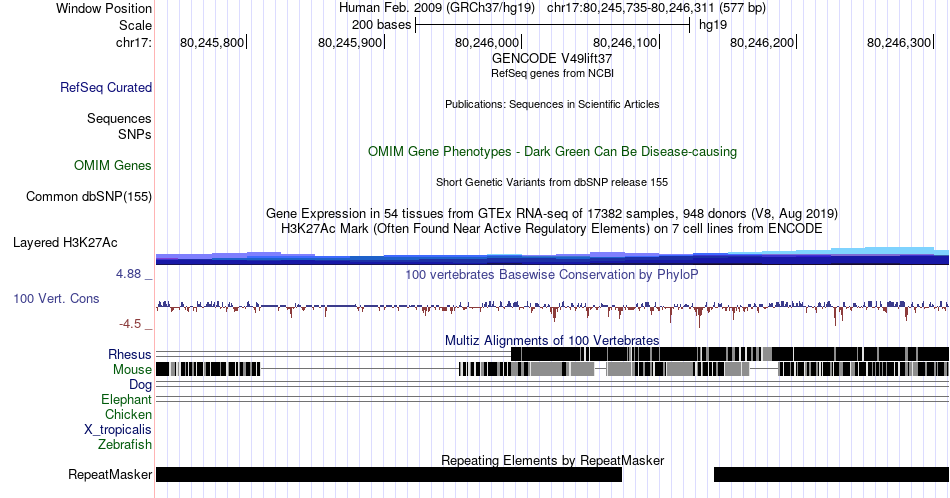Screen dimensions: 950x498
Task: Click the SNPs track label
Action: (135, 134)
